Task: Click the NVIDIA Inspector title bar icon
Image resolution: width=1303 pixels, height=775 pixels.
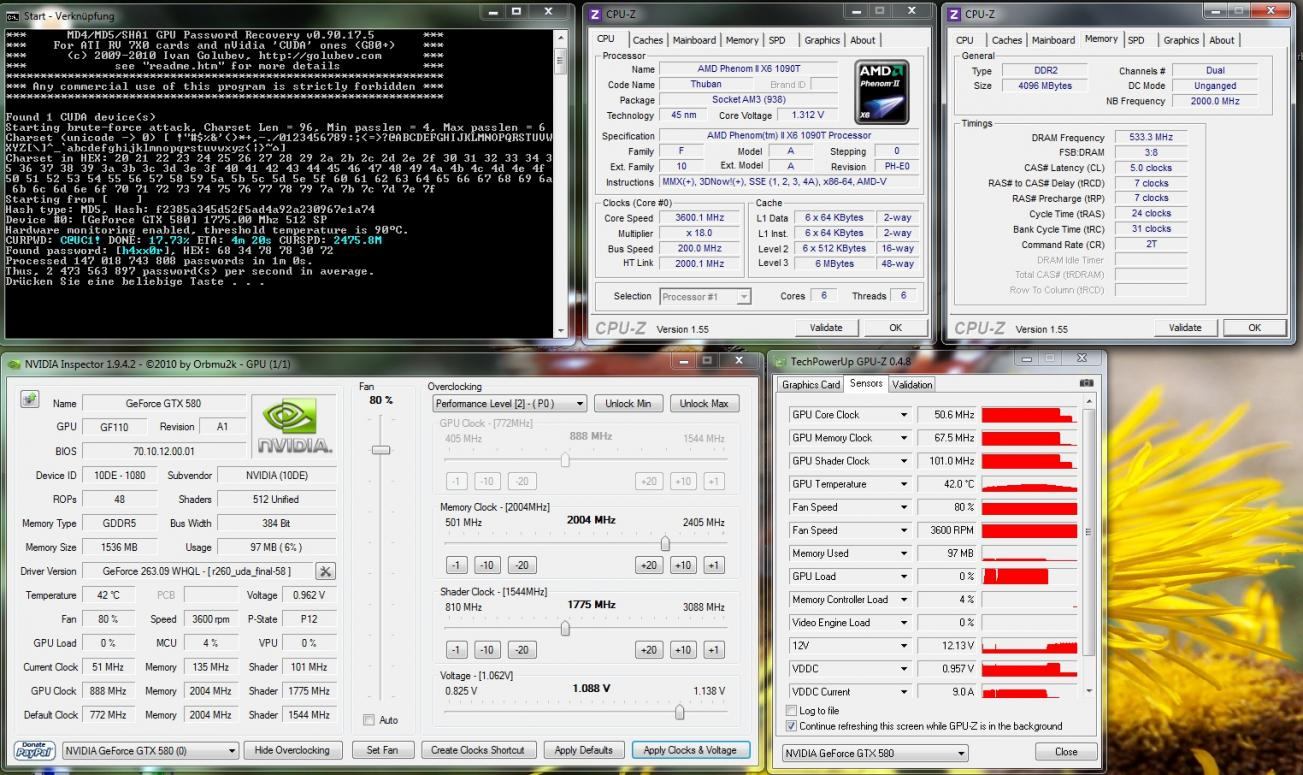Action: 13,363
